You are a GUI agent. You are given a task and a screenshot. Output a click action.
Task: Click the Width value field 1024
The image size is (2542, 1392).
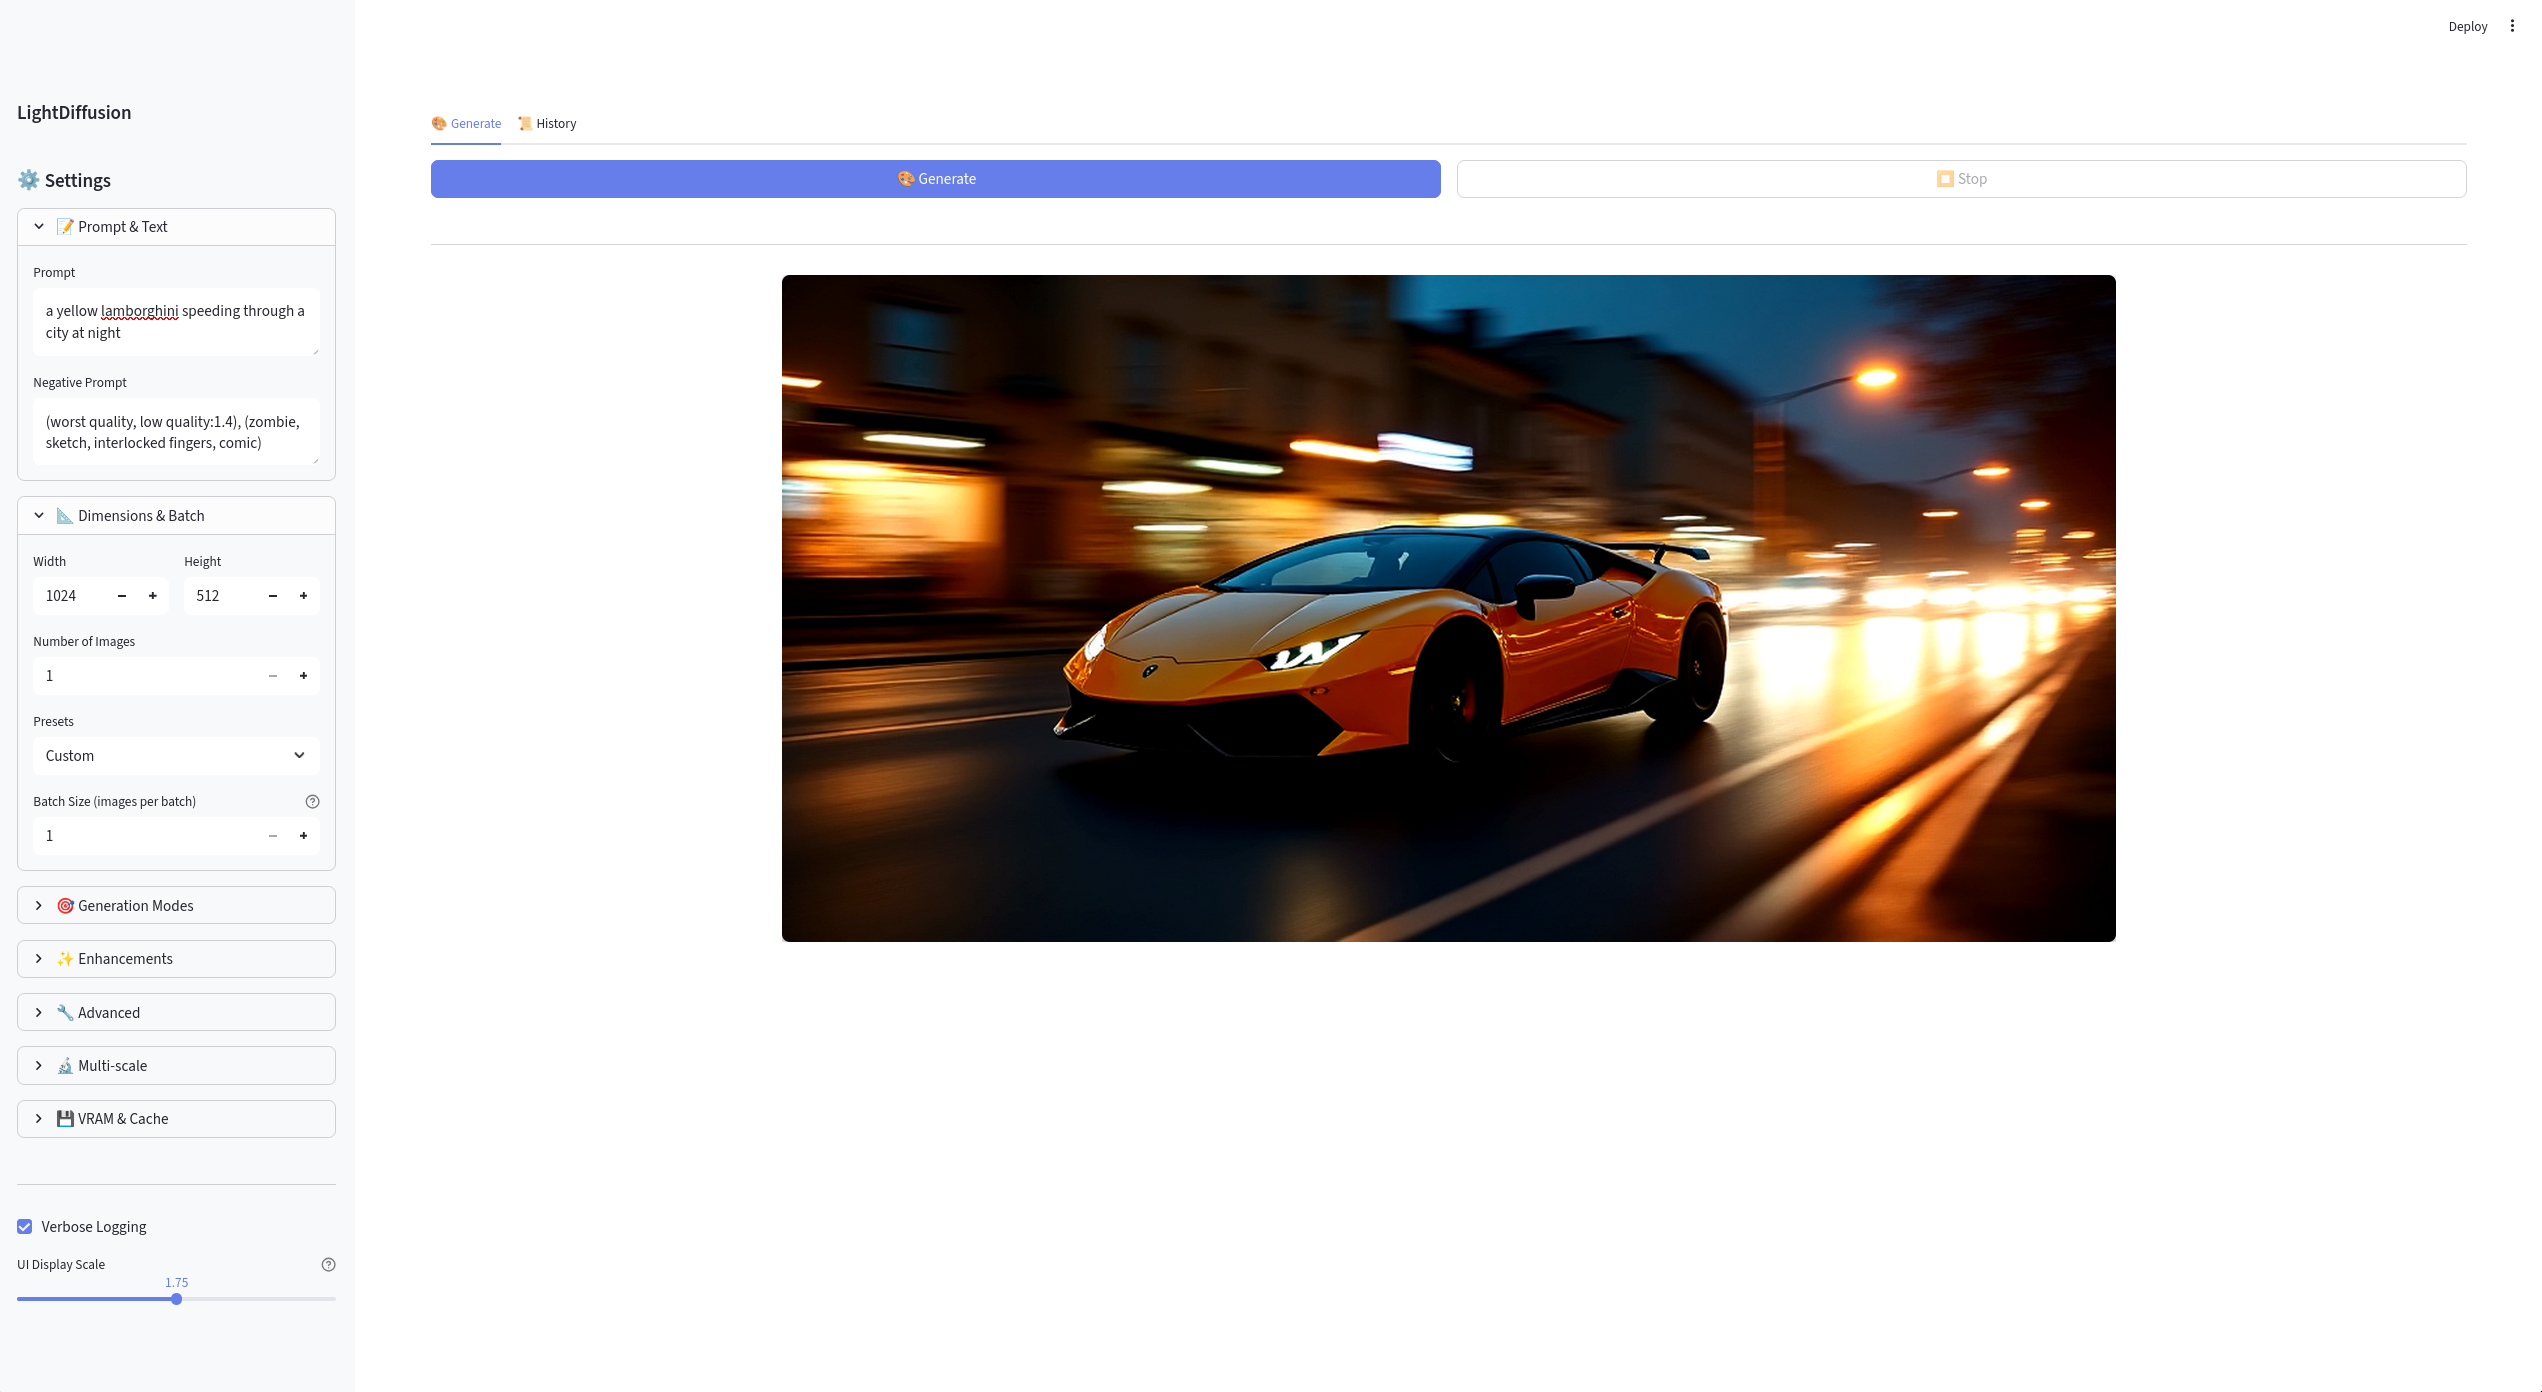(x=70, y=596)
